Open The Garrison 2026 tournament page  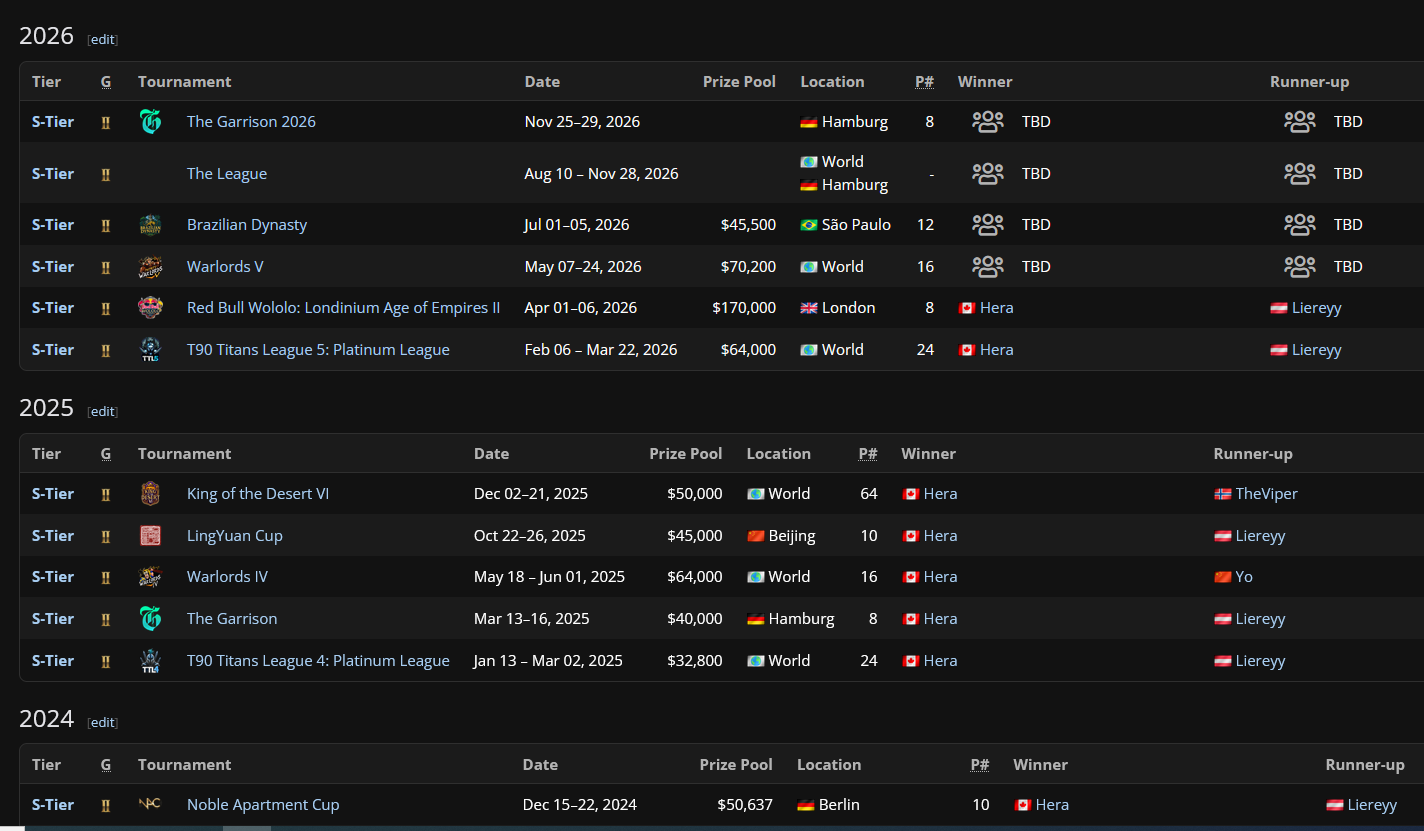(251, 122)
